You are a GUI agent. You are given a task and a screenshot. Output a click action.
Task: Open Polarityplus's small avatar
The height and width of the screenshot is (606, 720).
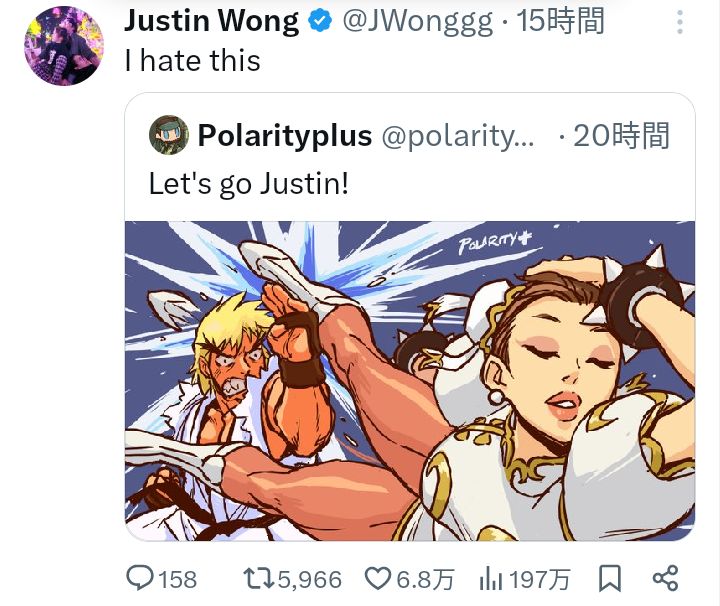169,135
